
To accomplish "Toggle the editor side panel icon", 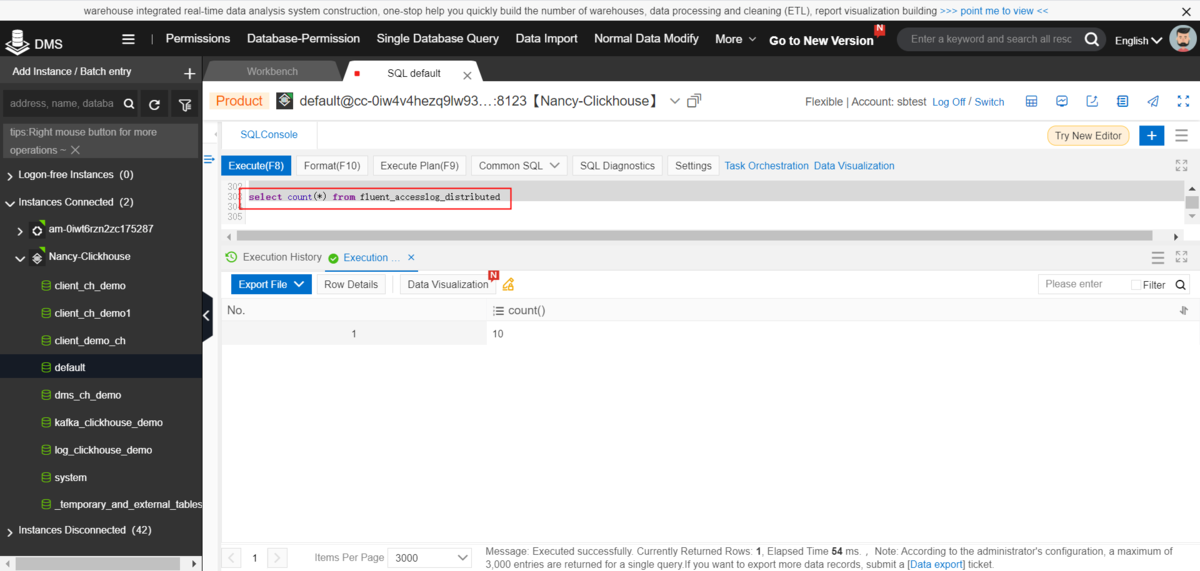I will (209, 160).
